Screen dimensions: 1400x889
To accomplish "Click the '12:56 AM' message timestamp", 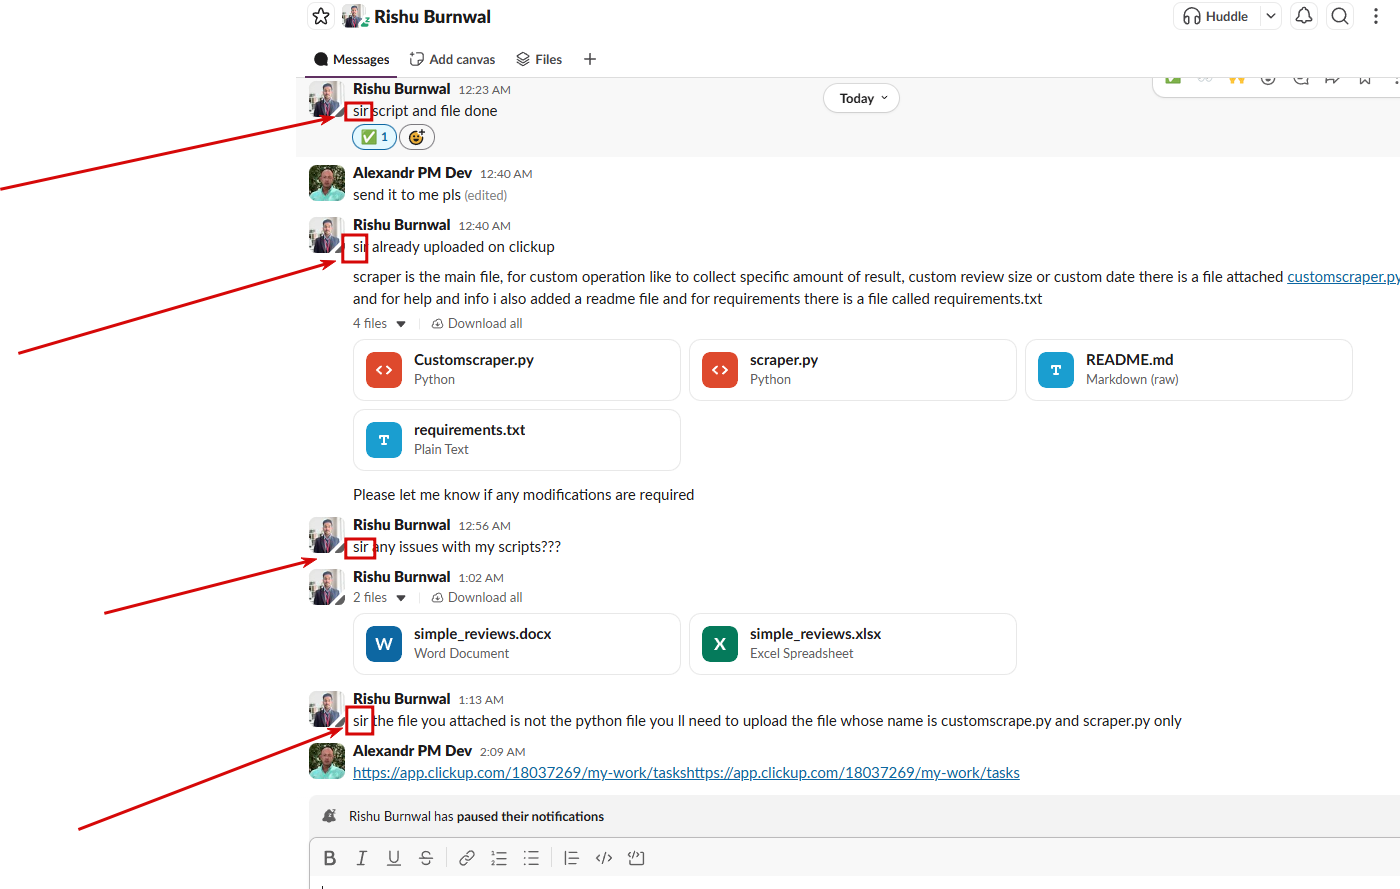I will [485, 526].
